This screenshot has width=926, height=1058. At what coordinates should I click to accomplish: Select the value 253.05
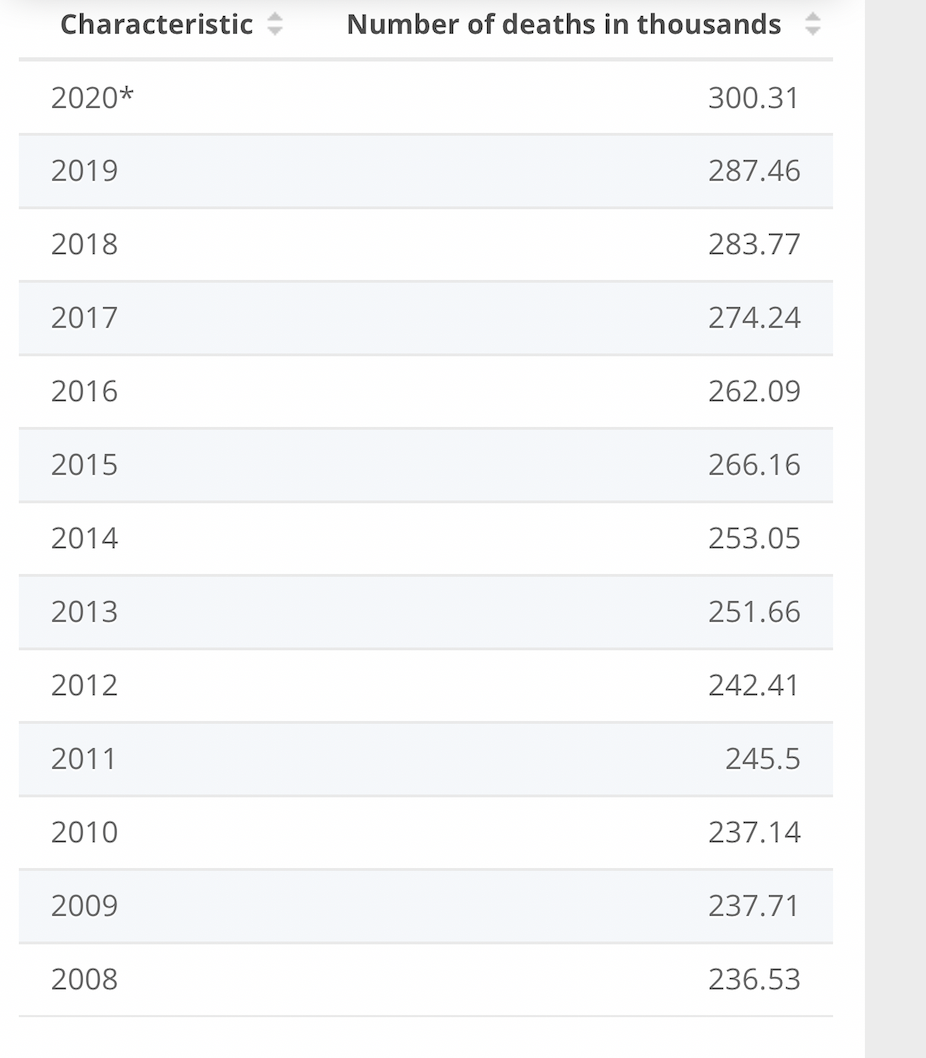click(x=754, y=538)
